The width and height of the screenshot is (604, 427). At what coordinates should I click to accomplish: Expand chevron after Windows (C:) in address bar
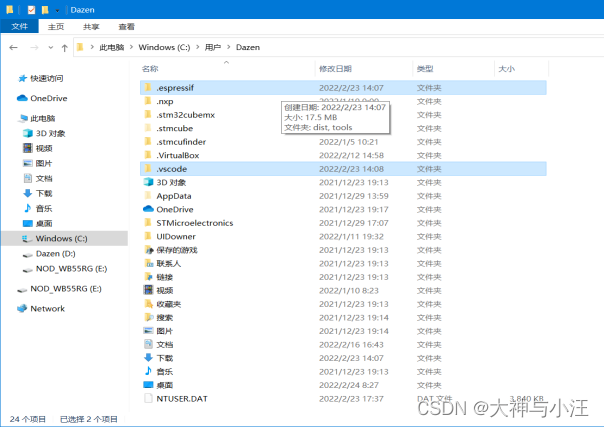[x=198, y=47]
